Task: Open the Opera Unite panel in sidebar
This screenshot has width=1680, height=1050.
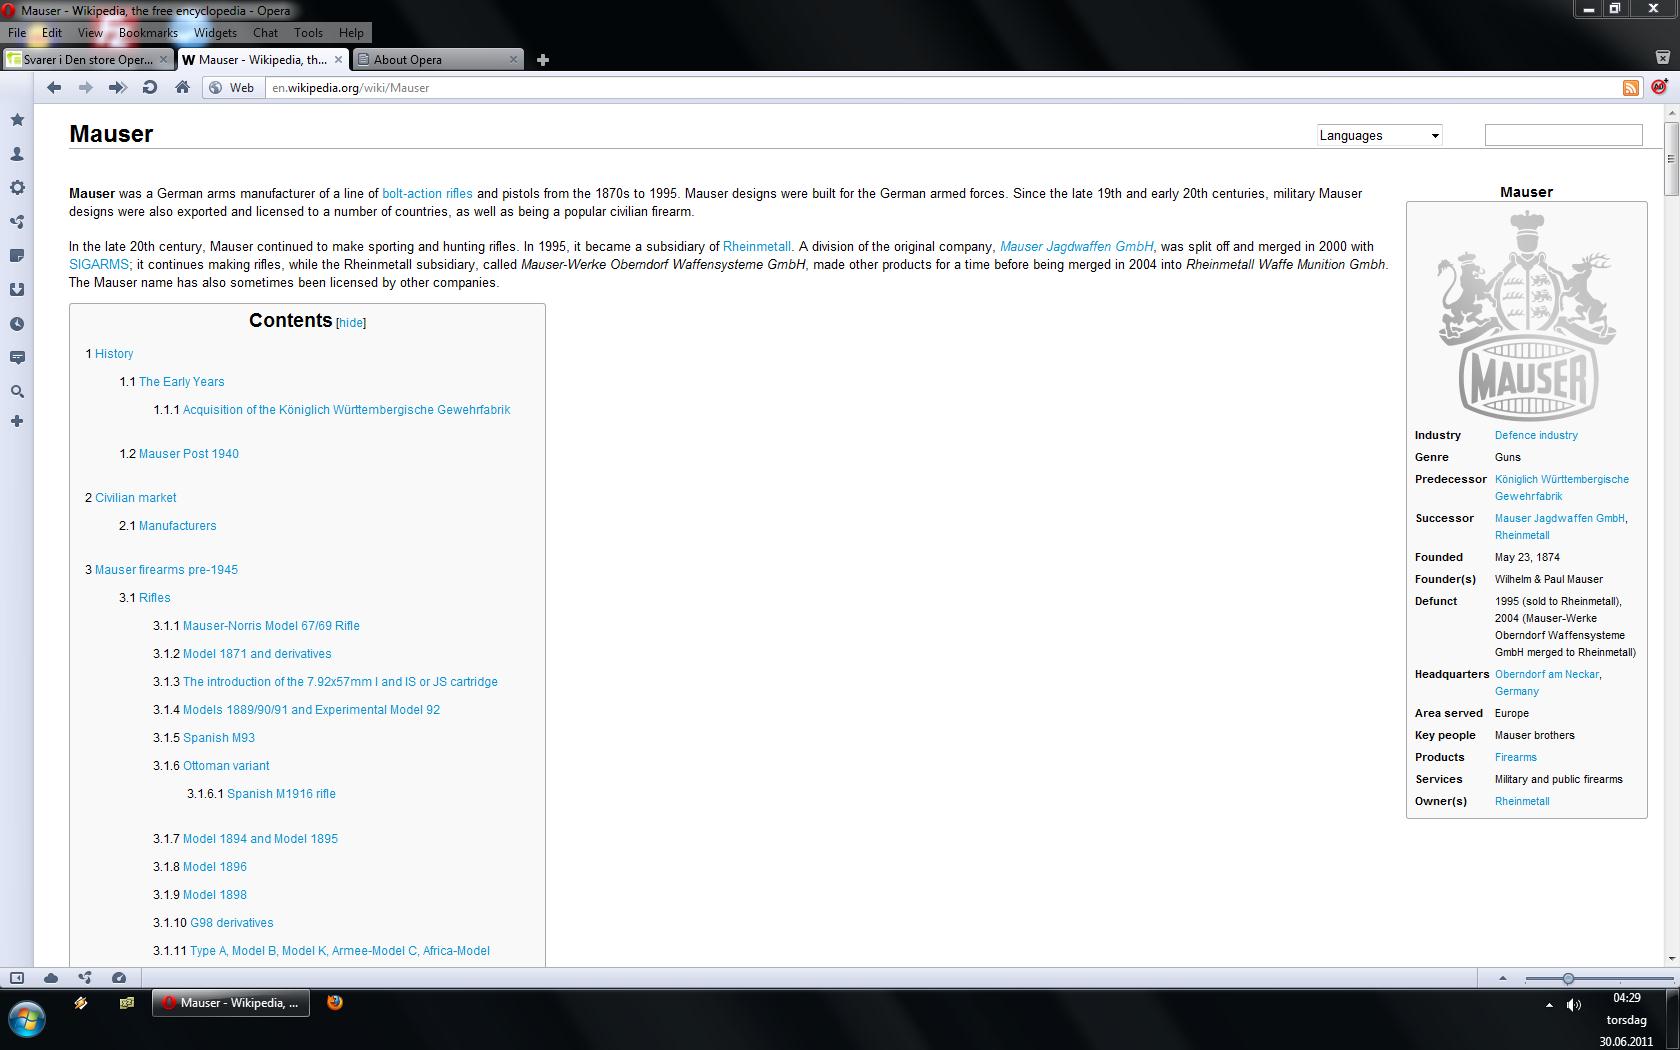Action: [17, 222]
